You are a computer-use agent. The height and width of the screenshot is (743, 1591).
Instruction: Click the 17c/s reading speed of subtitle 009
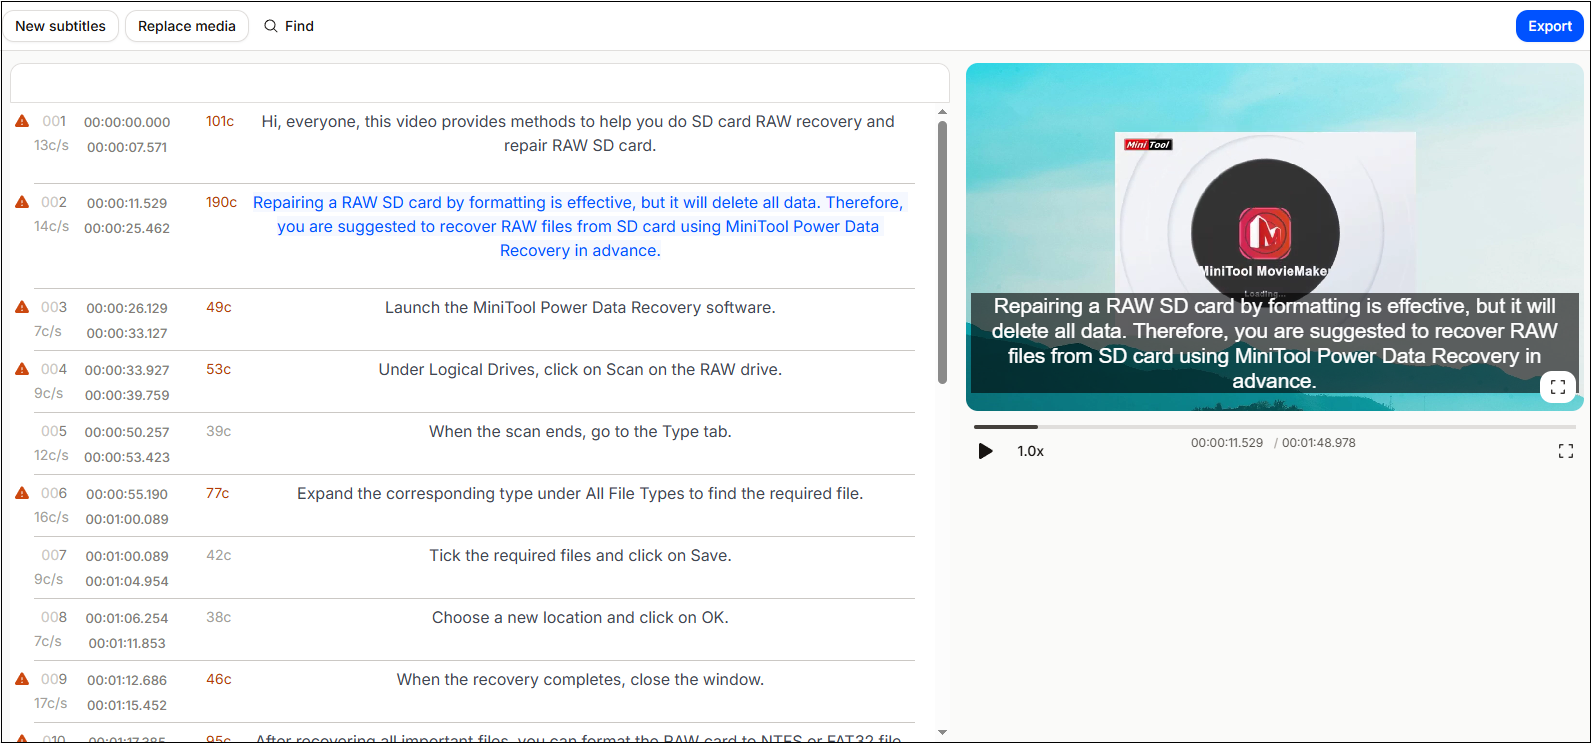[x=51, y=703]
